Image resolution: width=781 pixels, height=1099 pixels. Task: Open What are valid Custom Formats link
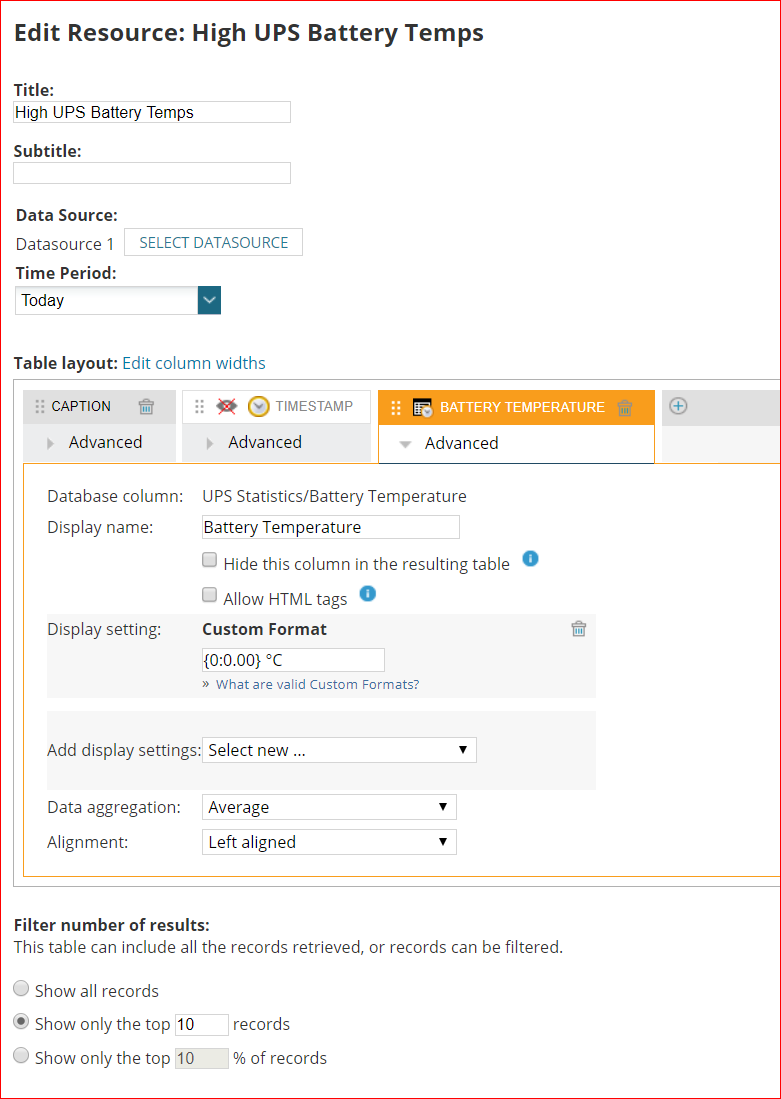click(318, 684)
